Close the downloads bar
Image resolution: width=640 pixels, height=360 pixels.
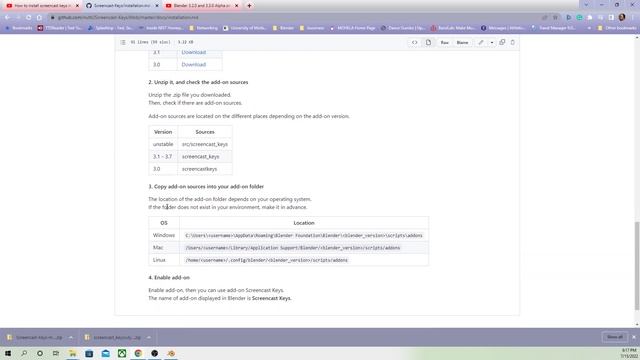tap(634, 337)
